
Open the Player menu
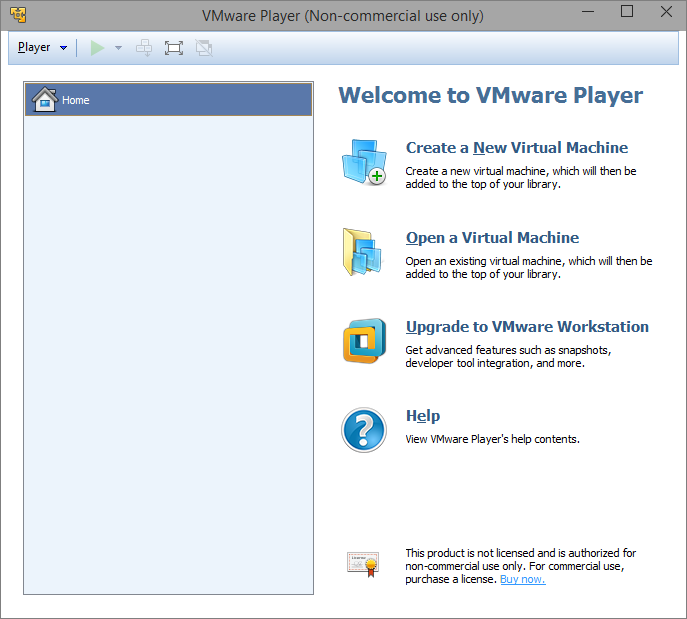[34, 47]
